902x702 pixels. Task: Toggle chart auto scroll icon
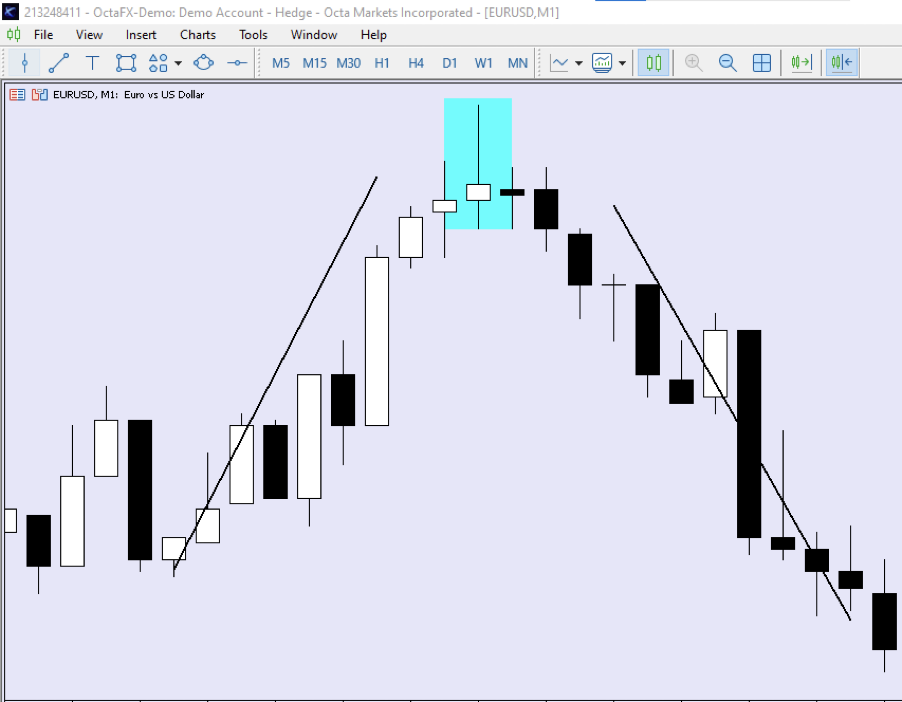(x=801, y=63)
